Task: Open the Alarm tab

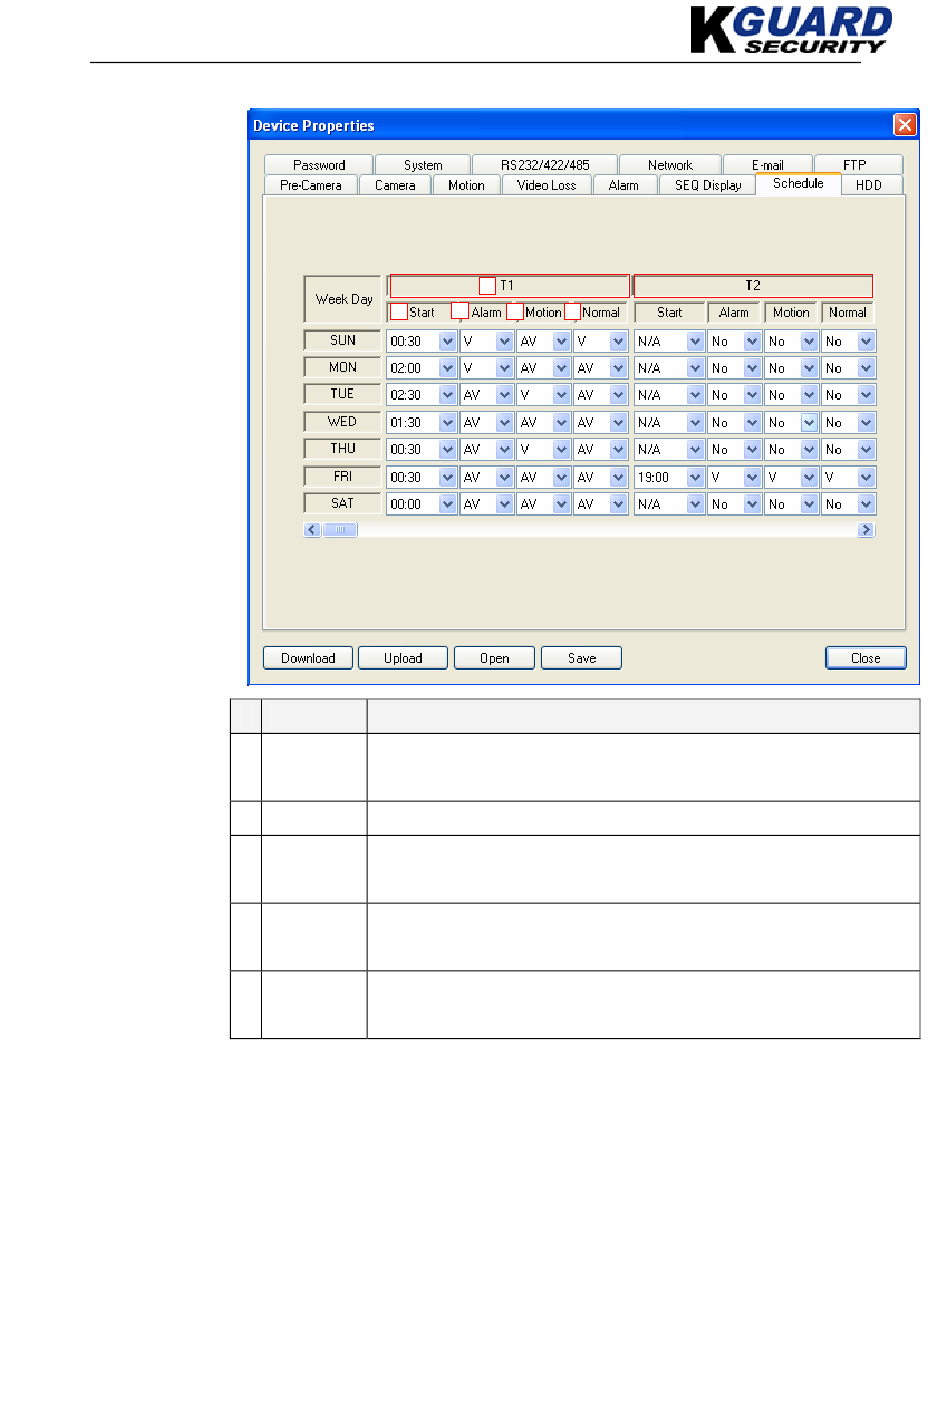Action: tap(624, 185)
